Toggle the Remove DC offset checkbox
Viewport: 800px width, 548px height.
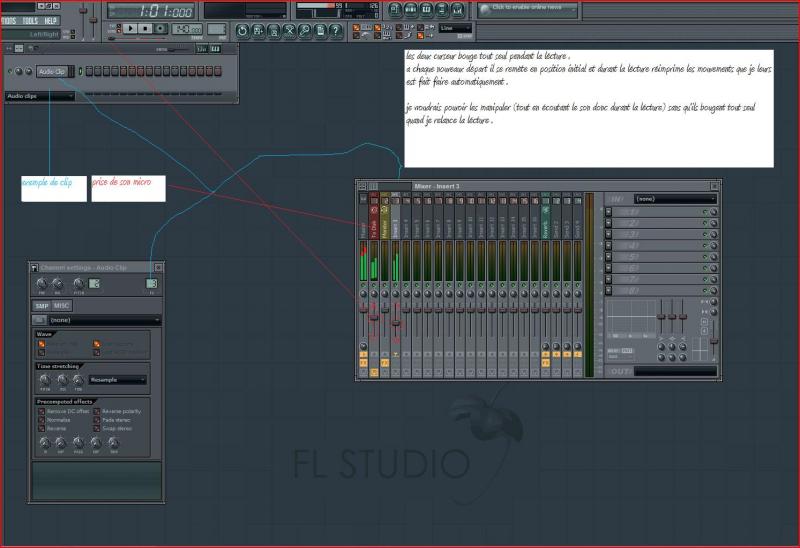(x=41, y=411)
